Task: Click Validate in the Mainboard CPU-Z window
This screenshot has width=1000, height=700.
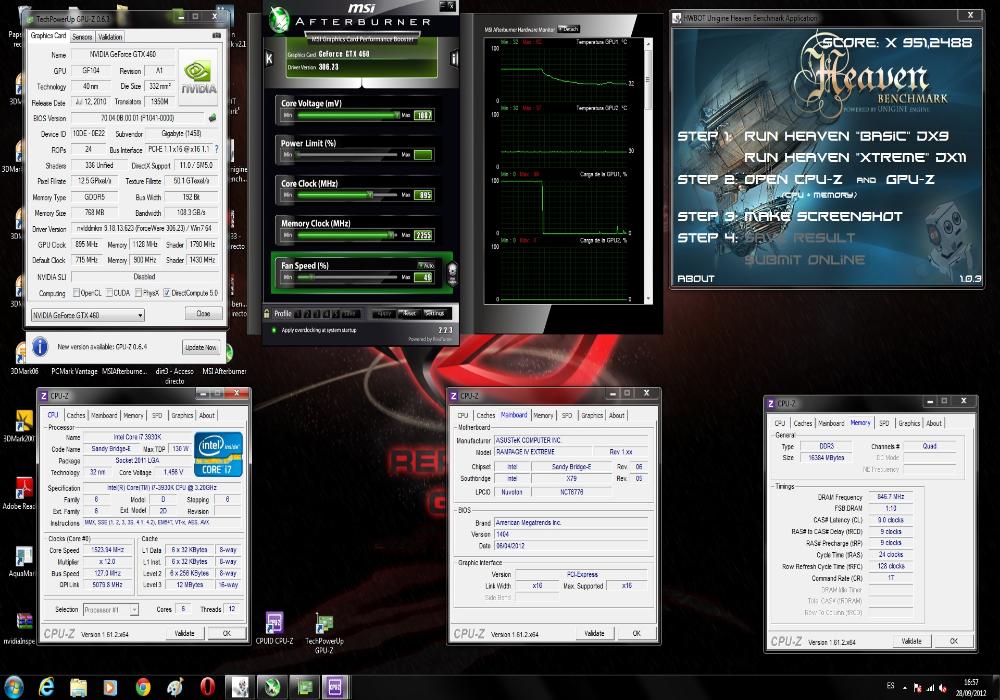Action: tap(594, 633)
